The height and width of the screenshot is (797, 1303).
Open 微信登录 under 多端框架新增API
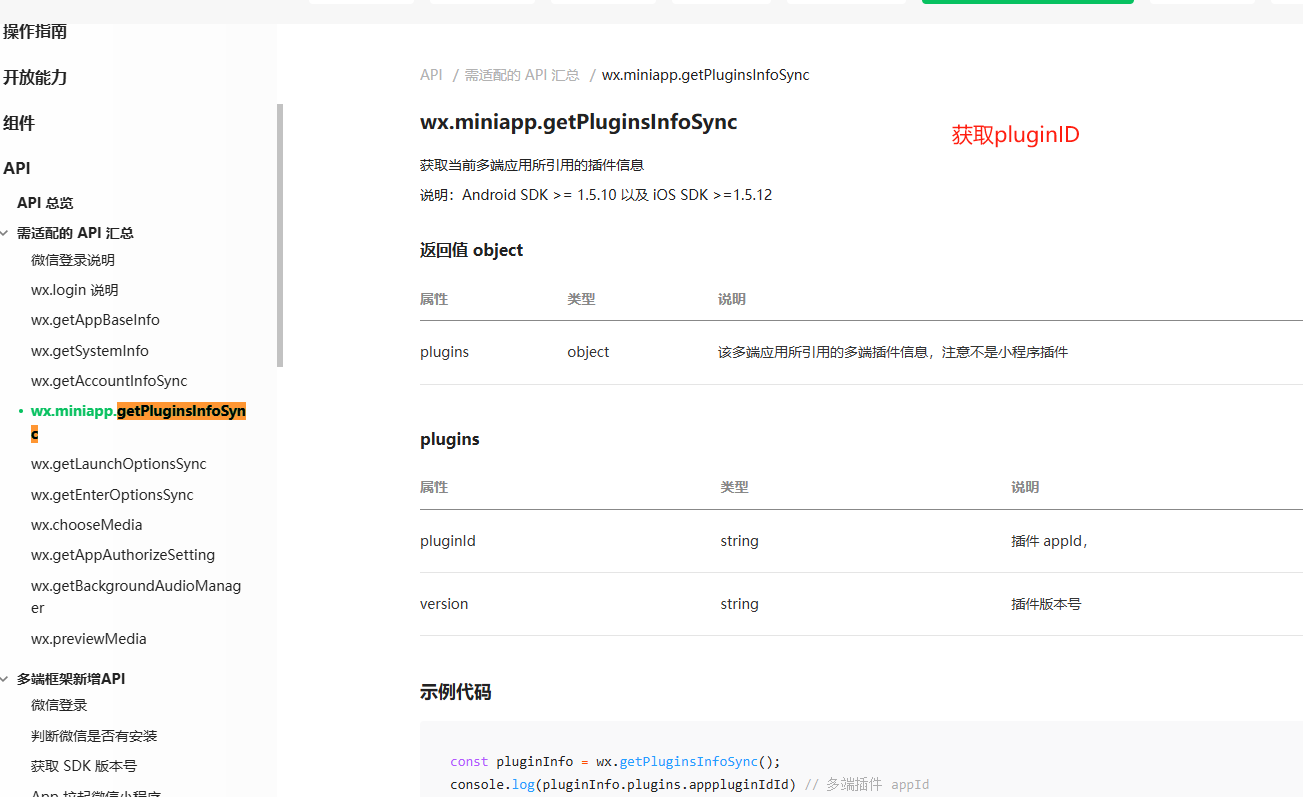coord(59,705)
